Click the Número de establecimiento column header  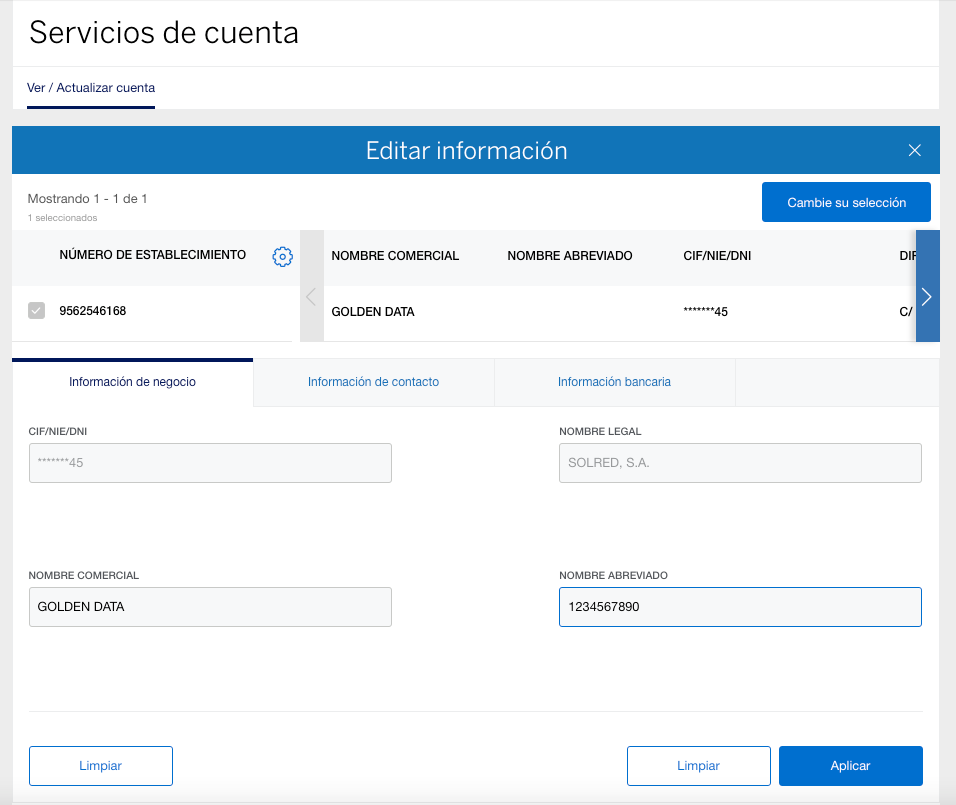coord(152,255)
